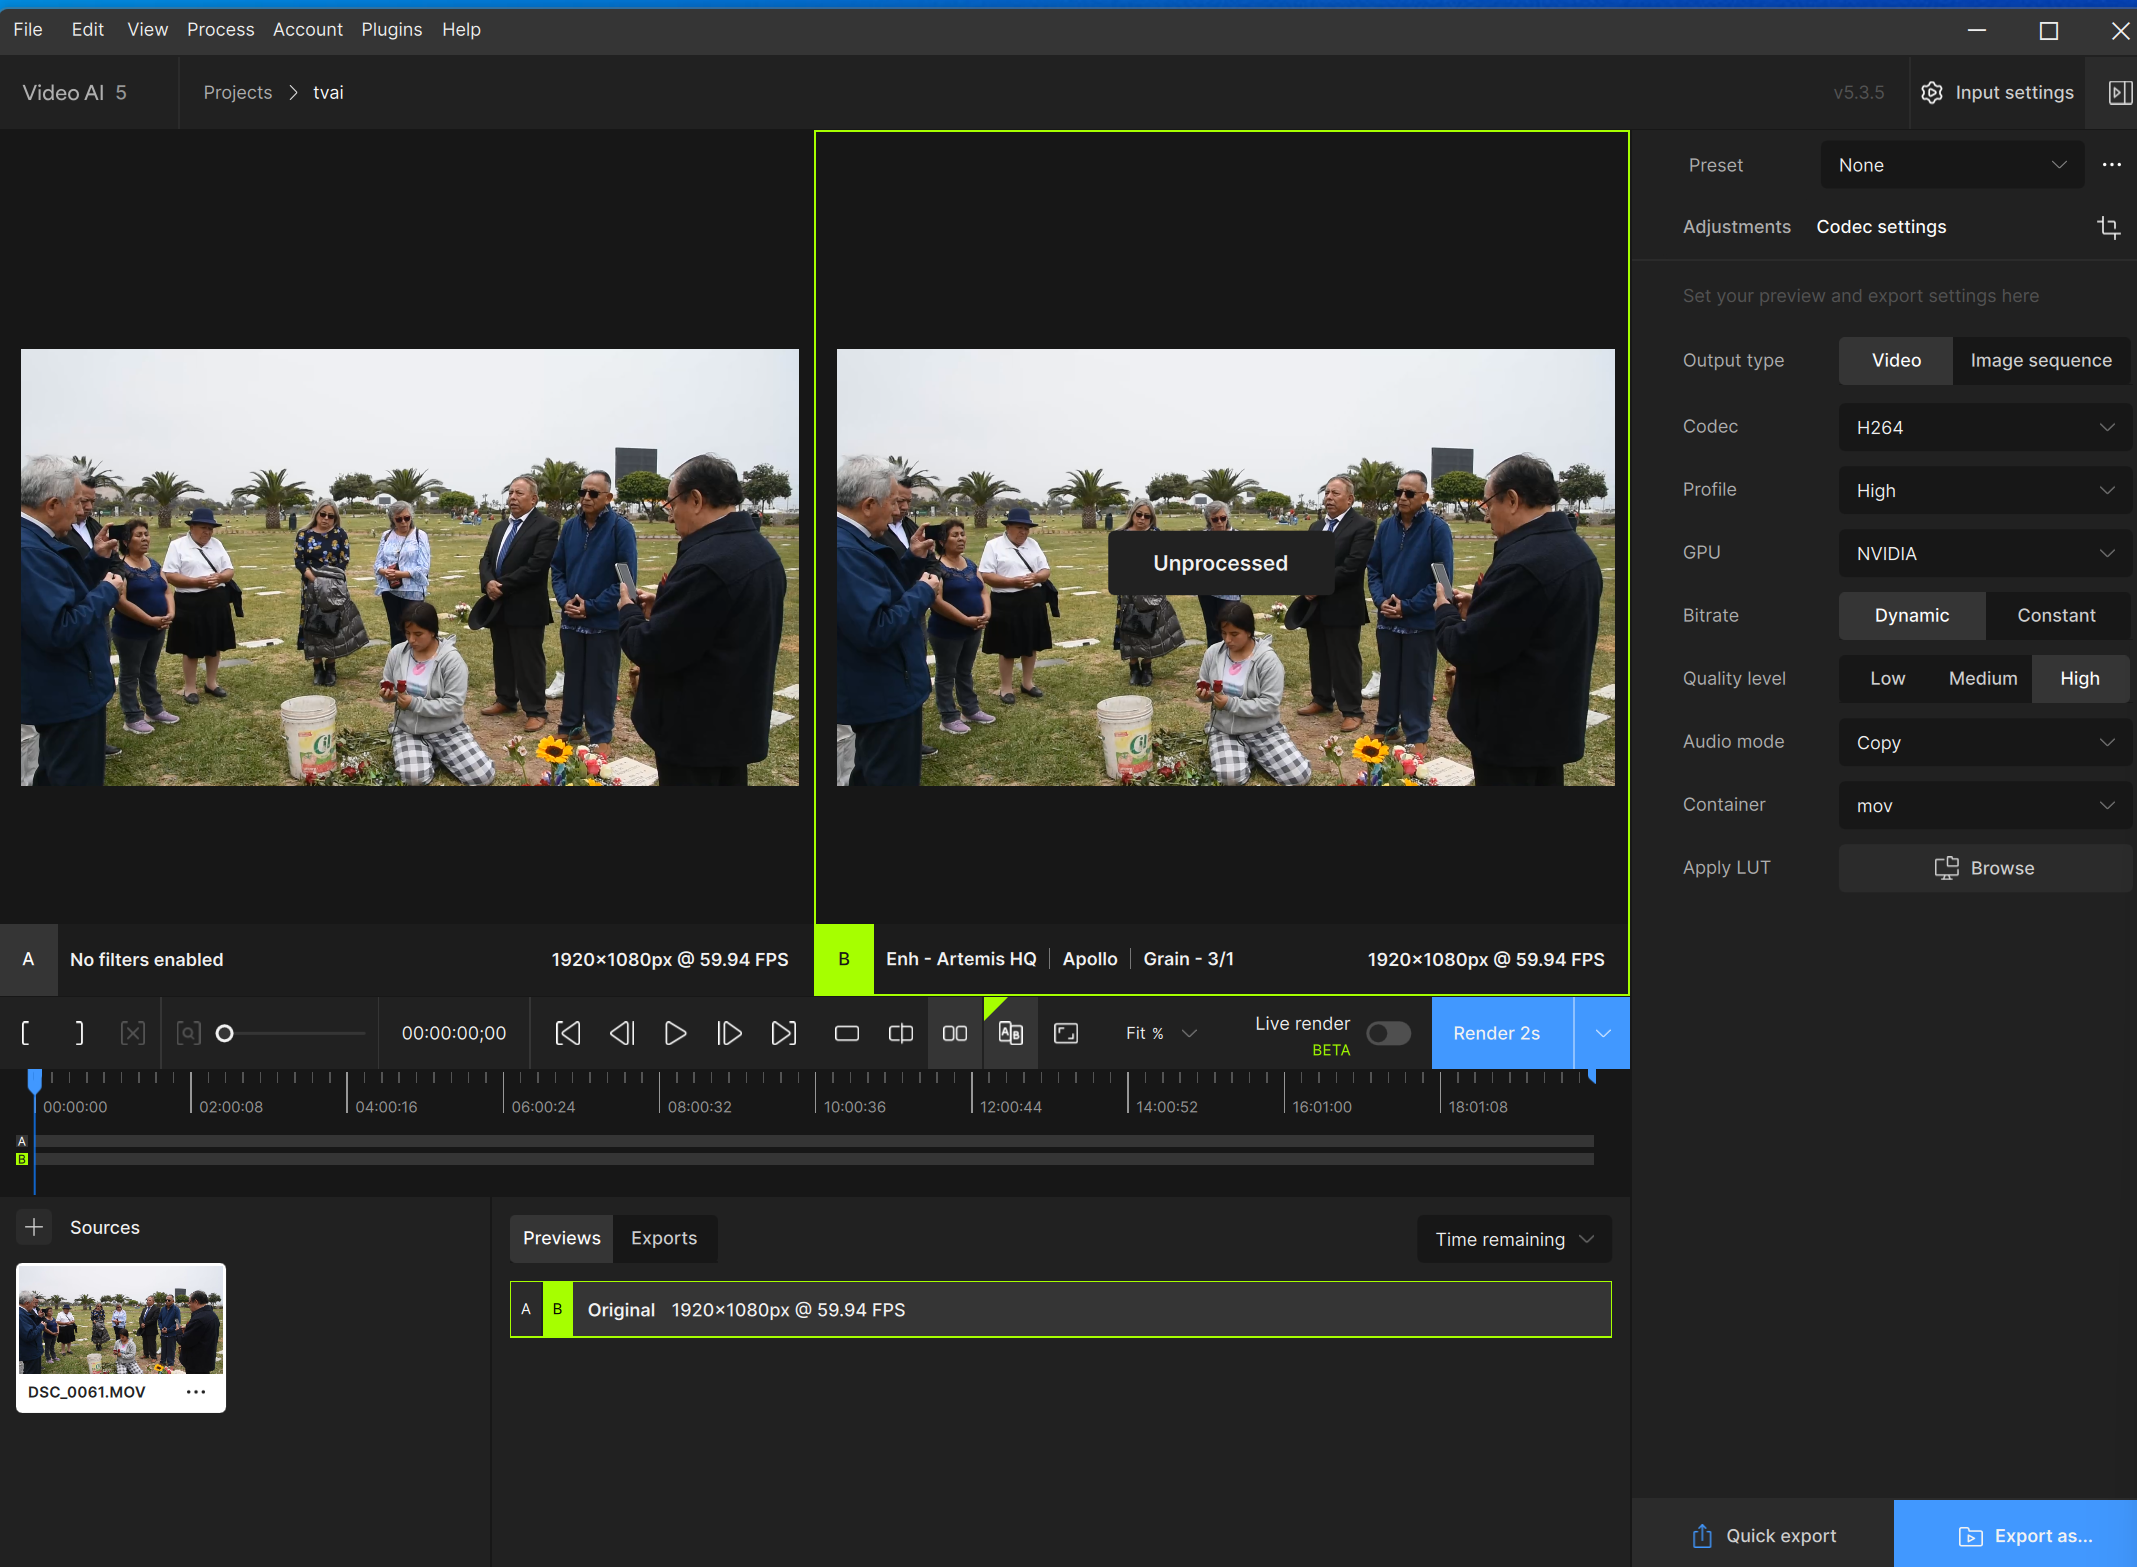
Task: Open the Preset dropdown set to None
Action: (x=1951, y=165)
